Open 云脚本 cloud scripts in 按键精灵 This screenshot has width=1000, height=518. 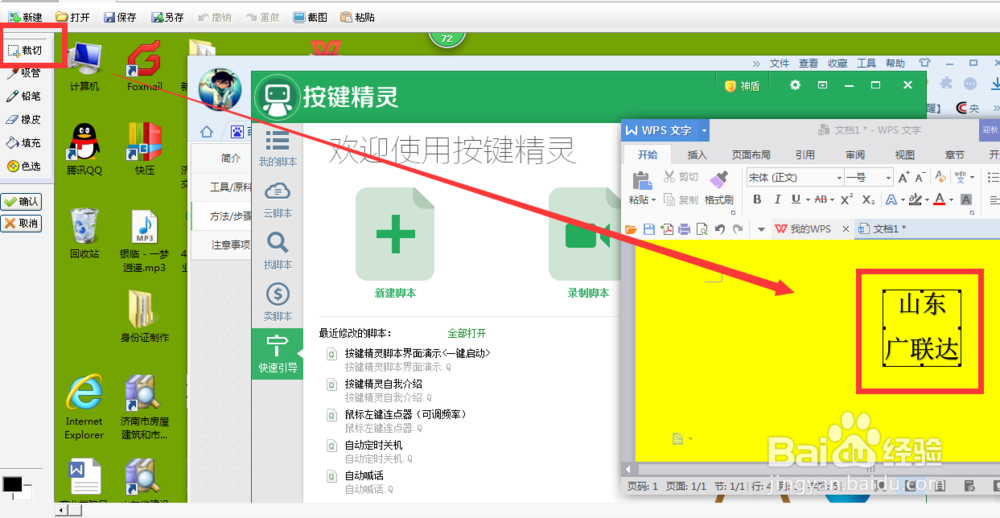277,200
